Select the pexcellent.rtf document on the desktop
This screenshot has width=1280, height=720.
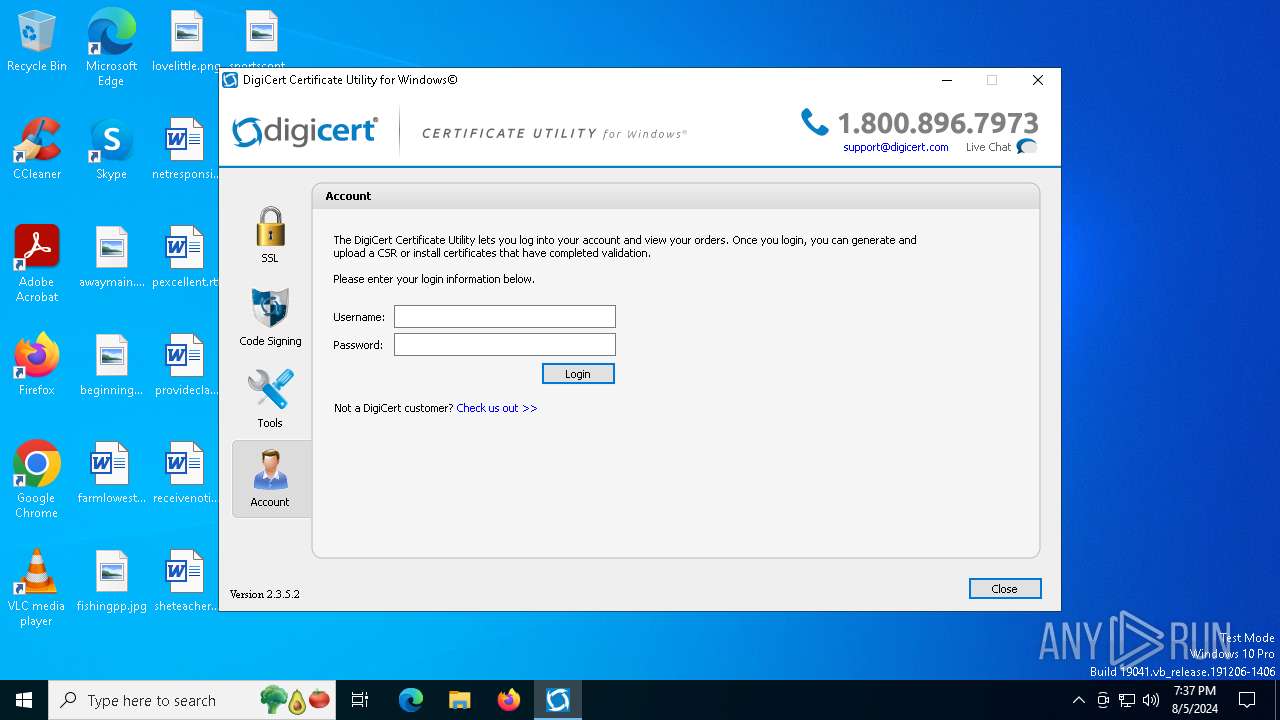coord(185,257)
